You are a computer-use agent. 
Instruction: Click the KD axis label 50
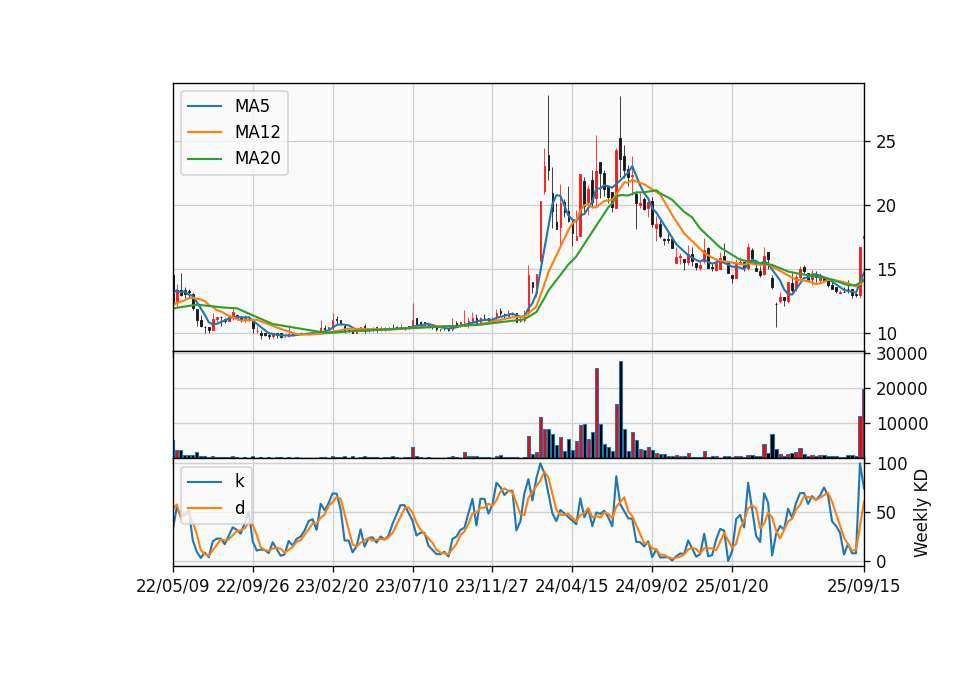tap(886, 512)
